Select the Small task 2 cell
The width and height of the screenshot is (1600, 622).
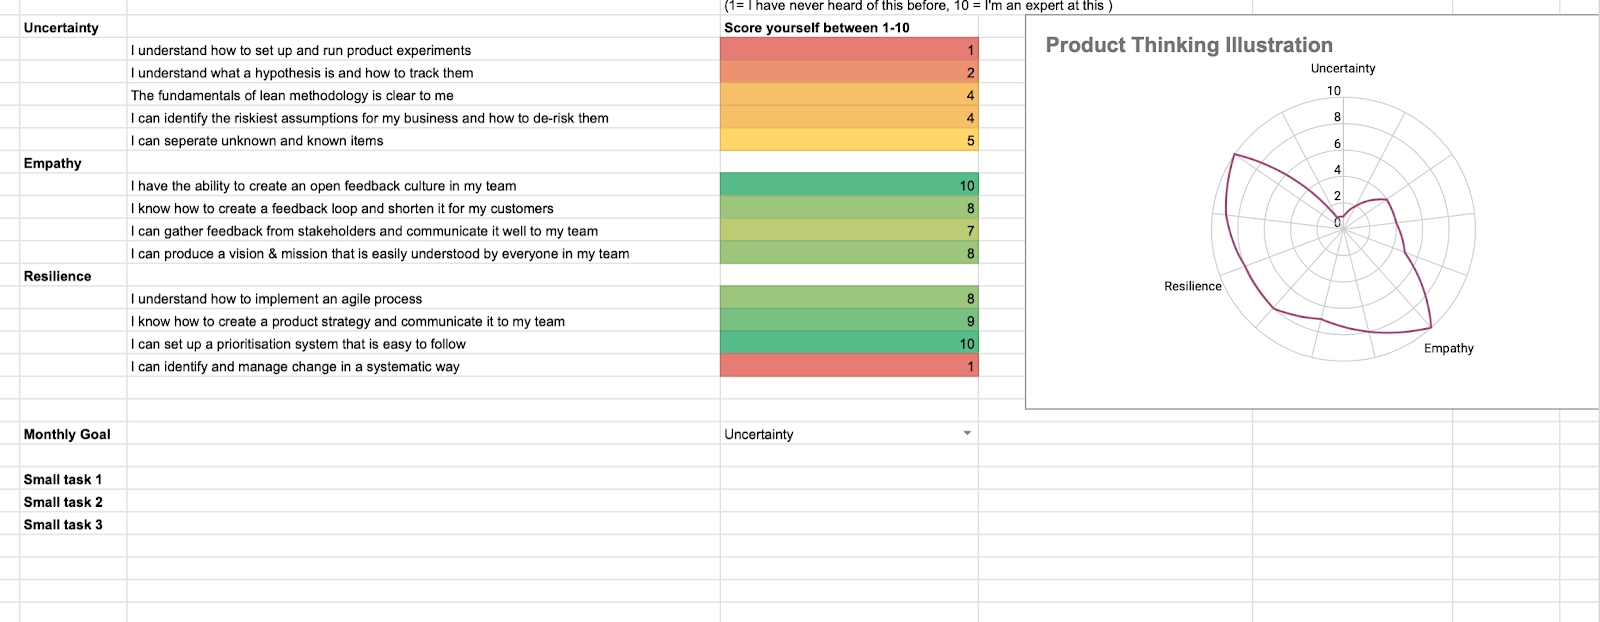pos(63,502)
